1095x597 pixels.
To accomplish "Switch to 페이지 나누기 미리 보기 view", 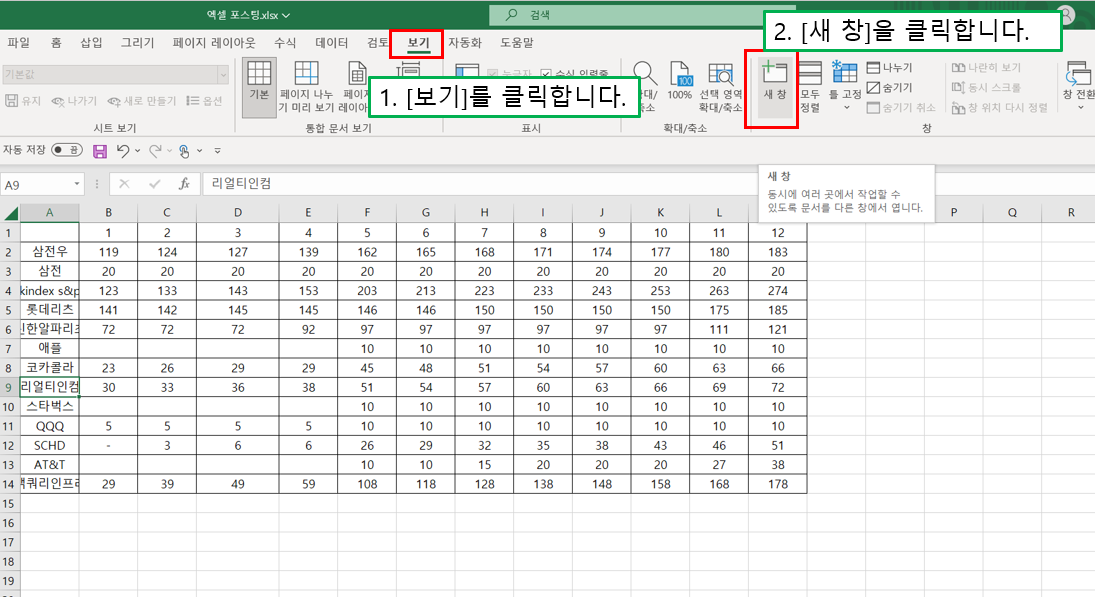I will pyautogui.click(x=307, y=87).
